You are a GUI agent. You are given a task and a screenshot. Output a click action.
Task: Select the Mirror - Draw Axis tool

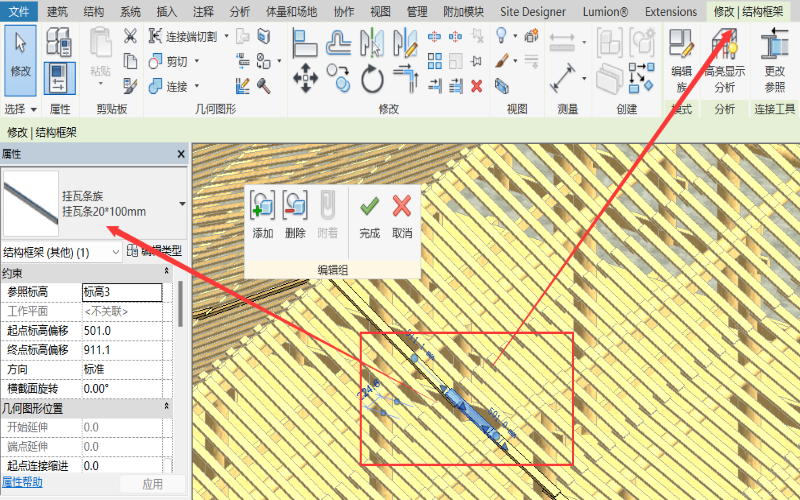405,43
